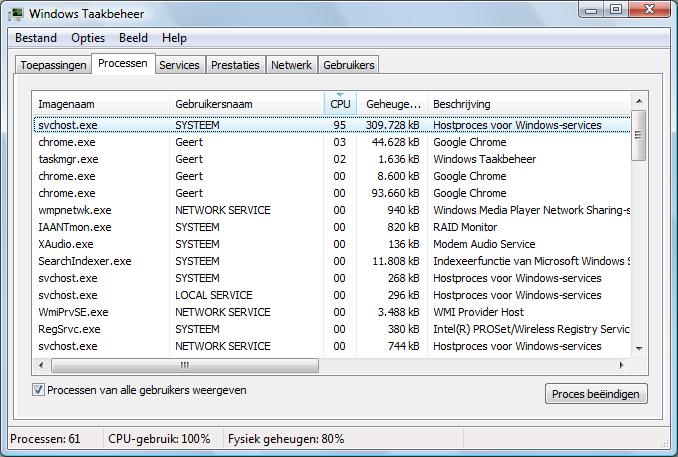Click the WMI Provider Host description

[x=479, y=312]
